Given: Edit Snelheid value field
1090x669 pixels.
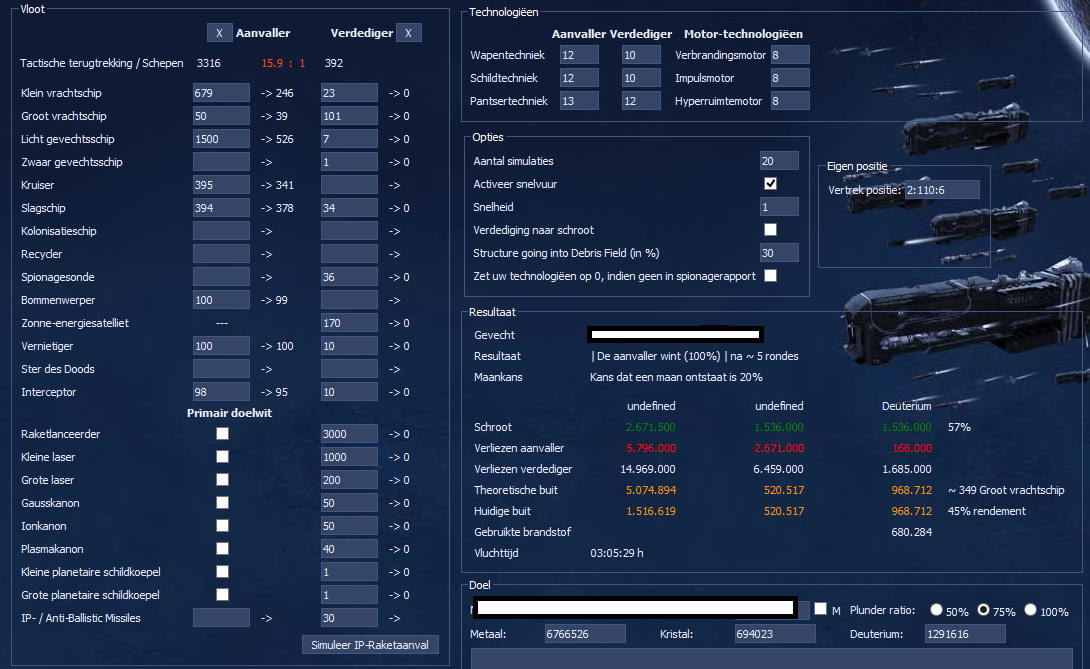Looking at the screenshot, I should pos(779,207).
